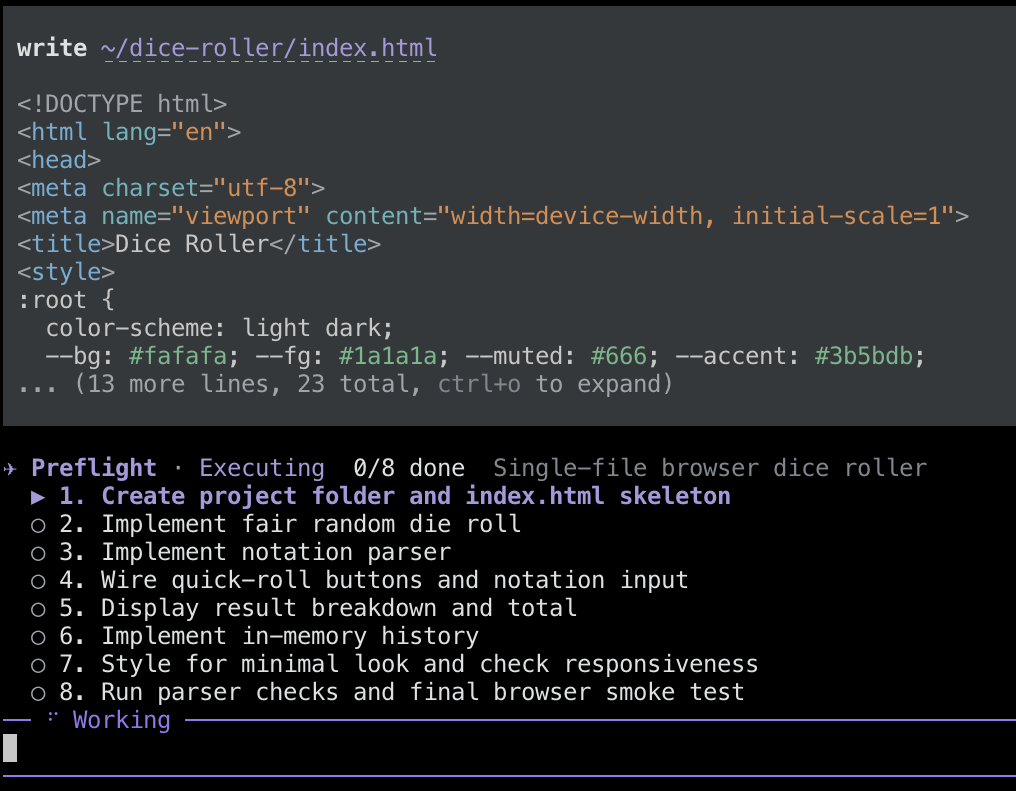Click the 'Executing' status text
Screen dimensions: 1016x791
tap(262, 468)
